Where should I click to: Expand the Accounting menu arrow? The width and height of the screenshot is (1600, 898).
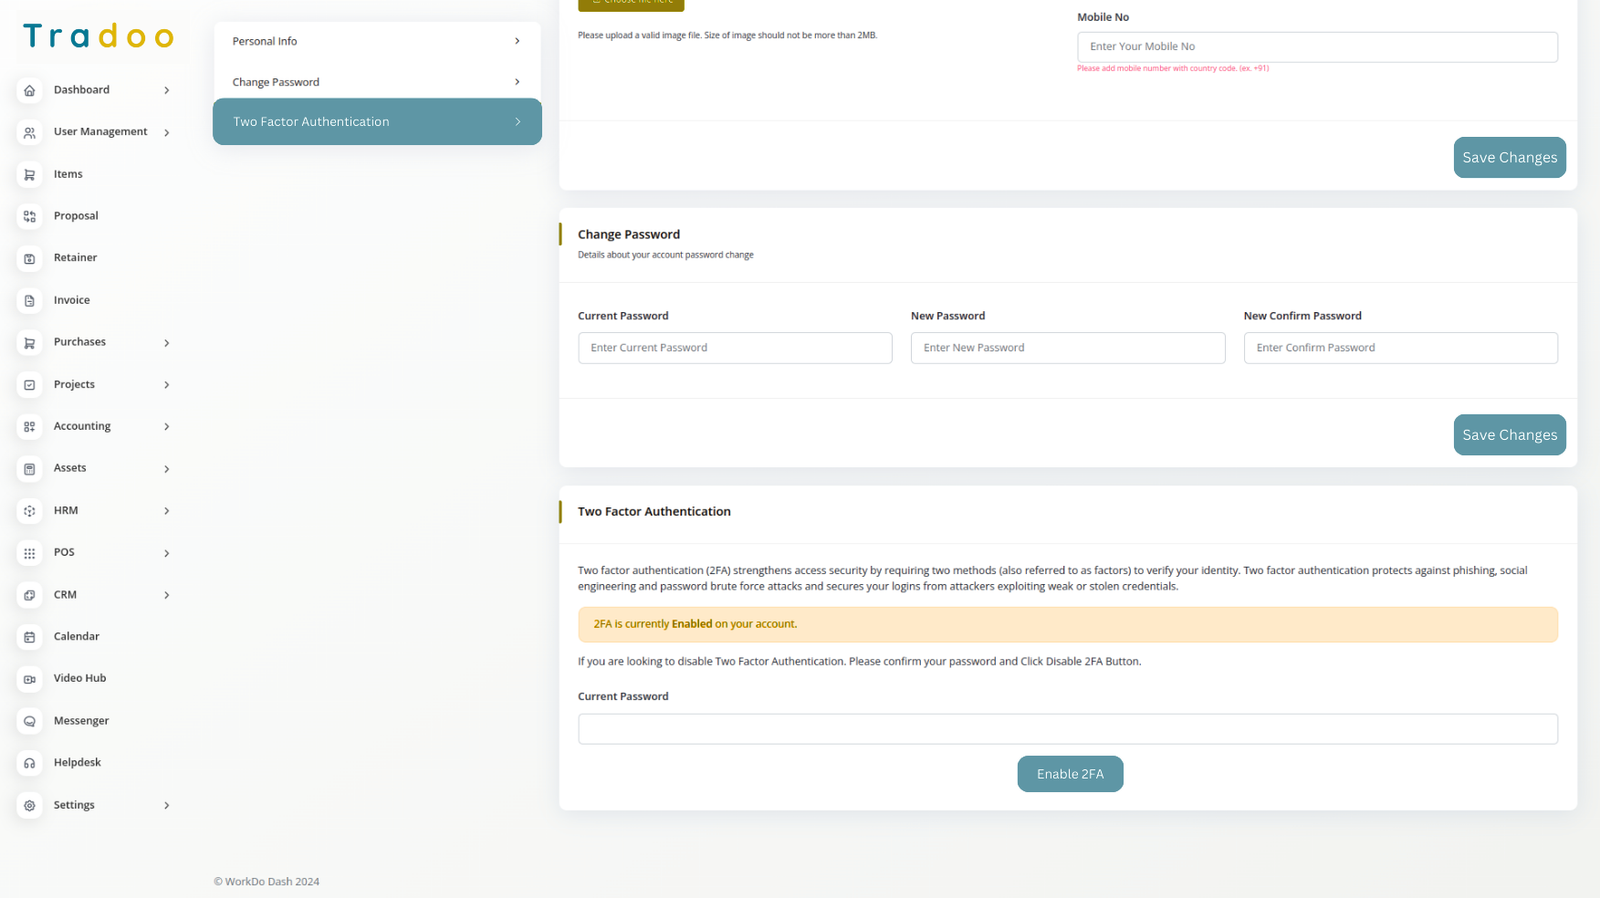[167, 427]
